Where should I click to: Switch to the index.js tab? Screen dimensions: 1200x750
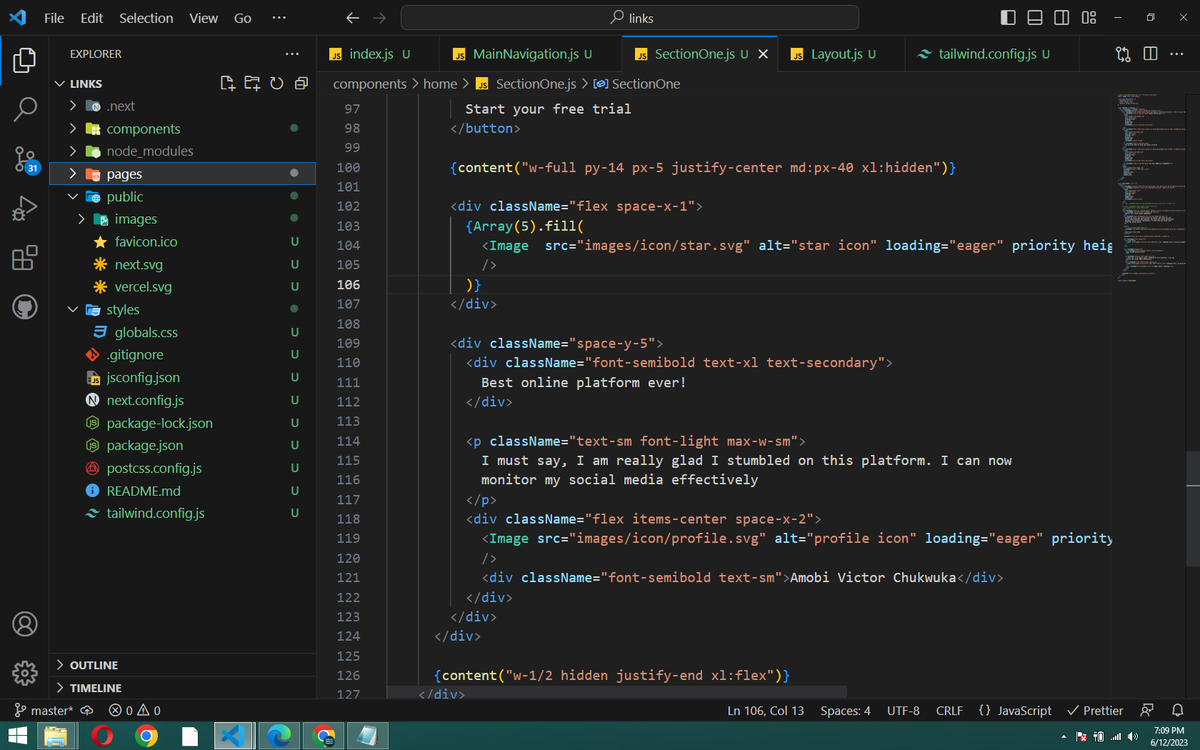379,54
